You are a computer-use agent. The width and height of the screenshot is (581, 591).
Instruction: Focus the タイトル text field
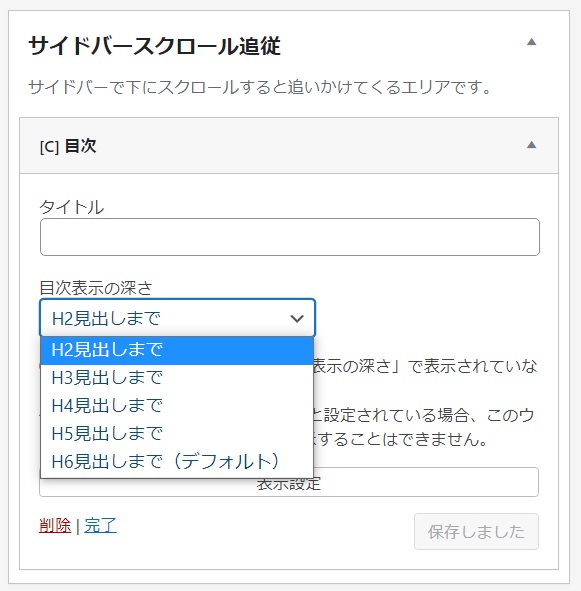(290, 237)
